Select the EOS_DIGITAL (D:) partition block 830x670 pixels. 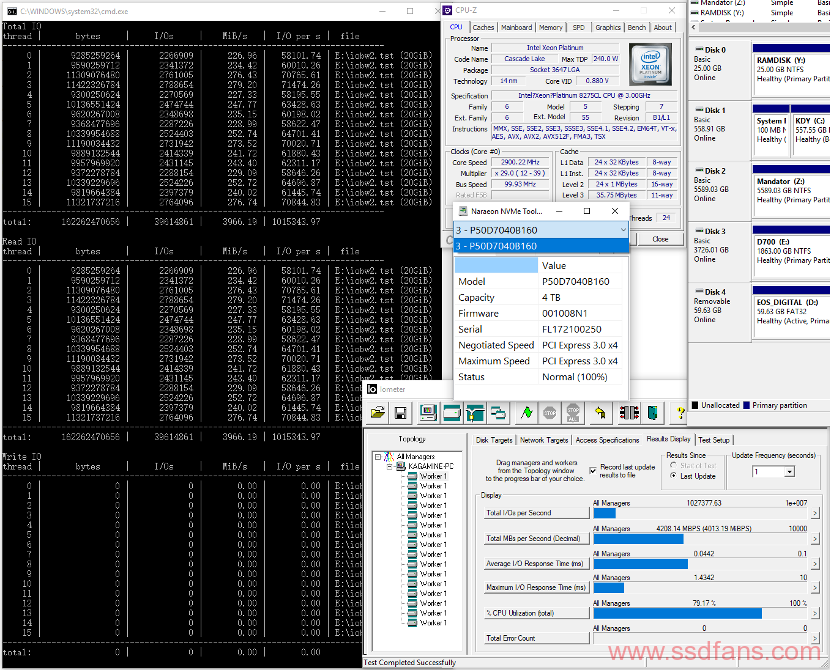791,312
